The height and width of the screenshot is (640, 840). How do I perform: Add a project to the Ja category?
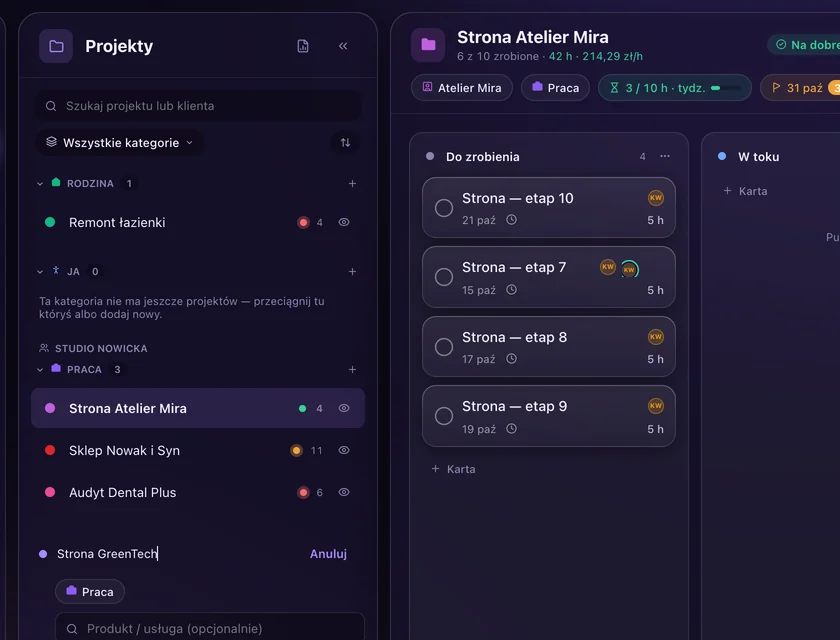pyautogui.click(x=352, y=272)
